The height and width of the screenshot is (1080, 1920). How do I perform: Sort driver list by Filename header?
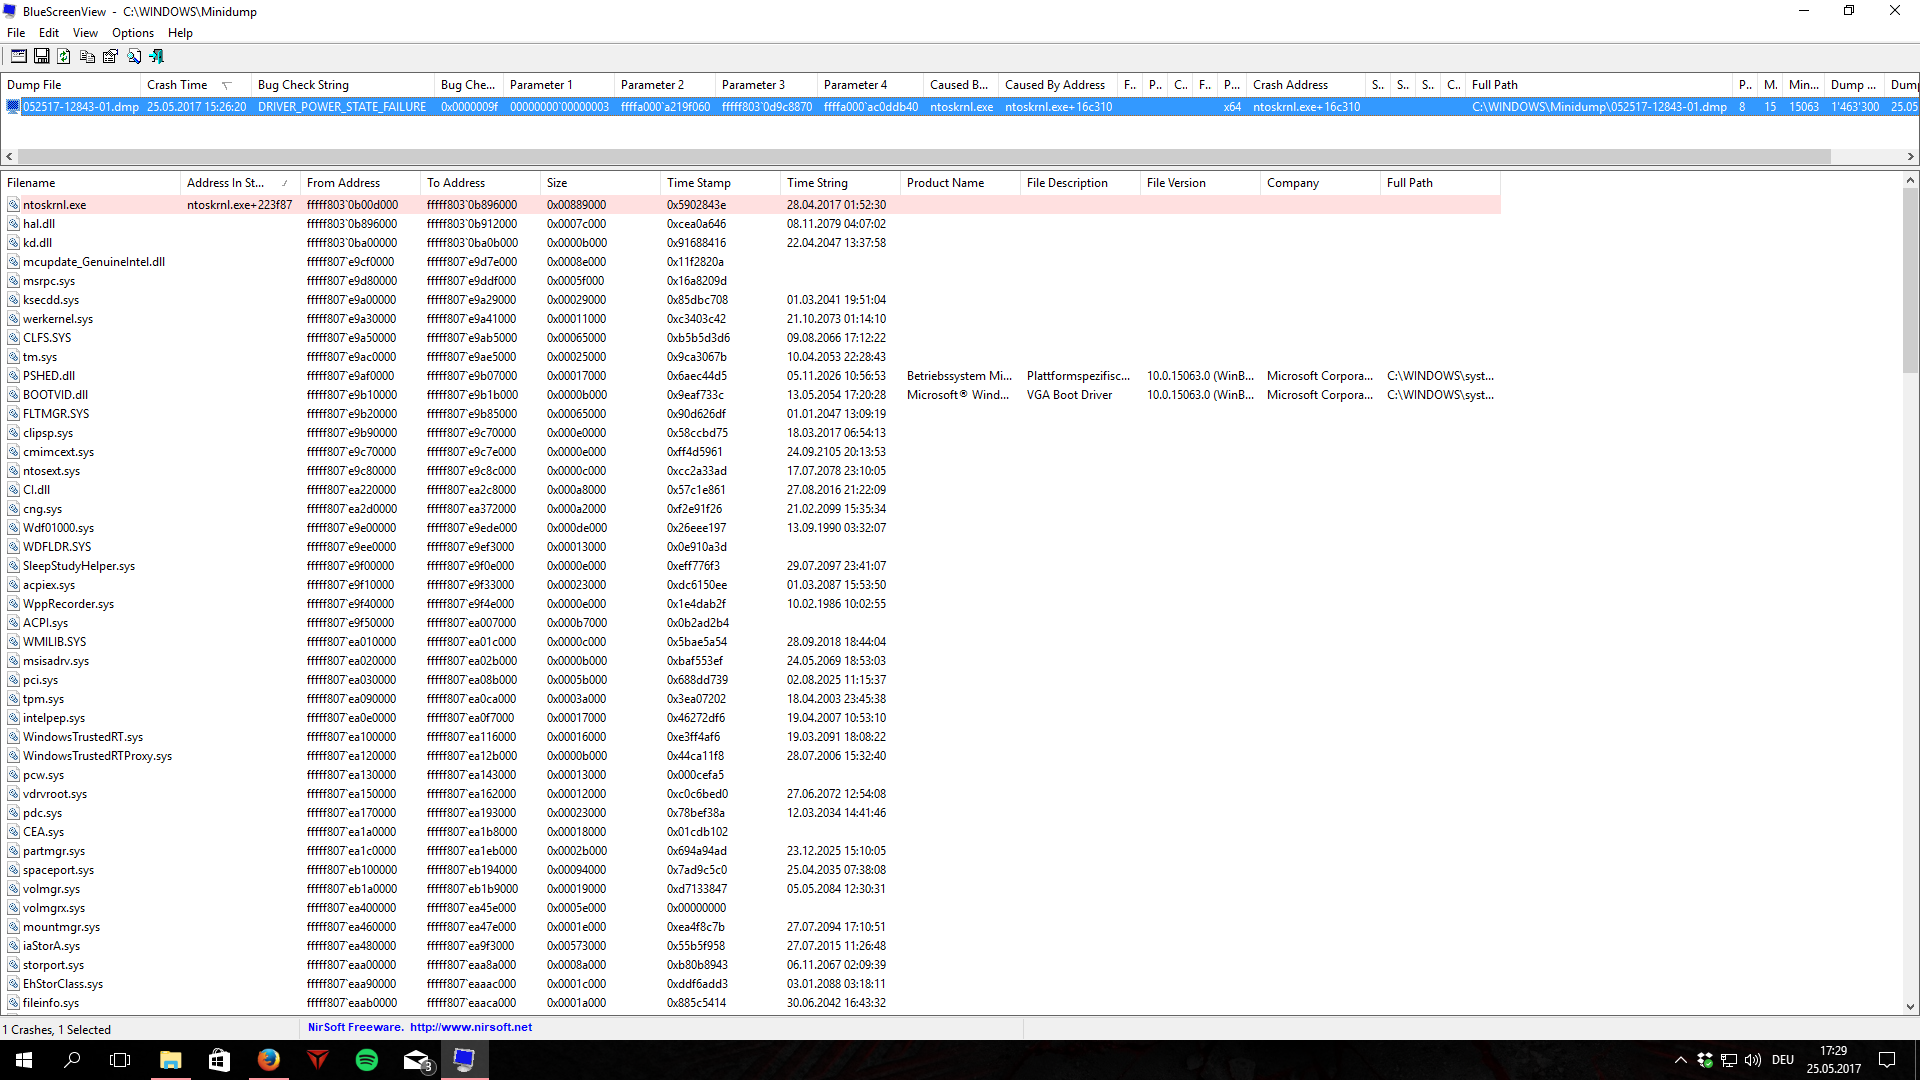[31, 183]
